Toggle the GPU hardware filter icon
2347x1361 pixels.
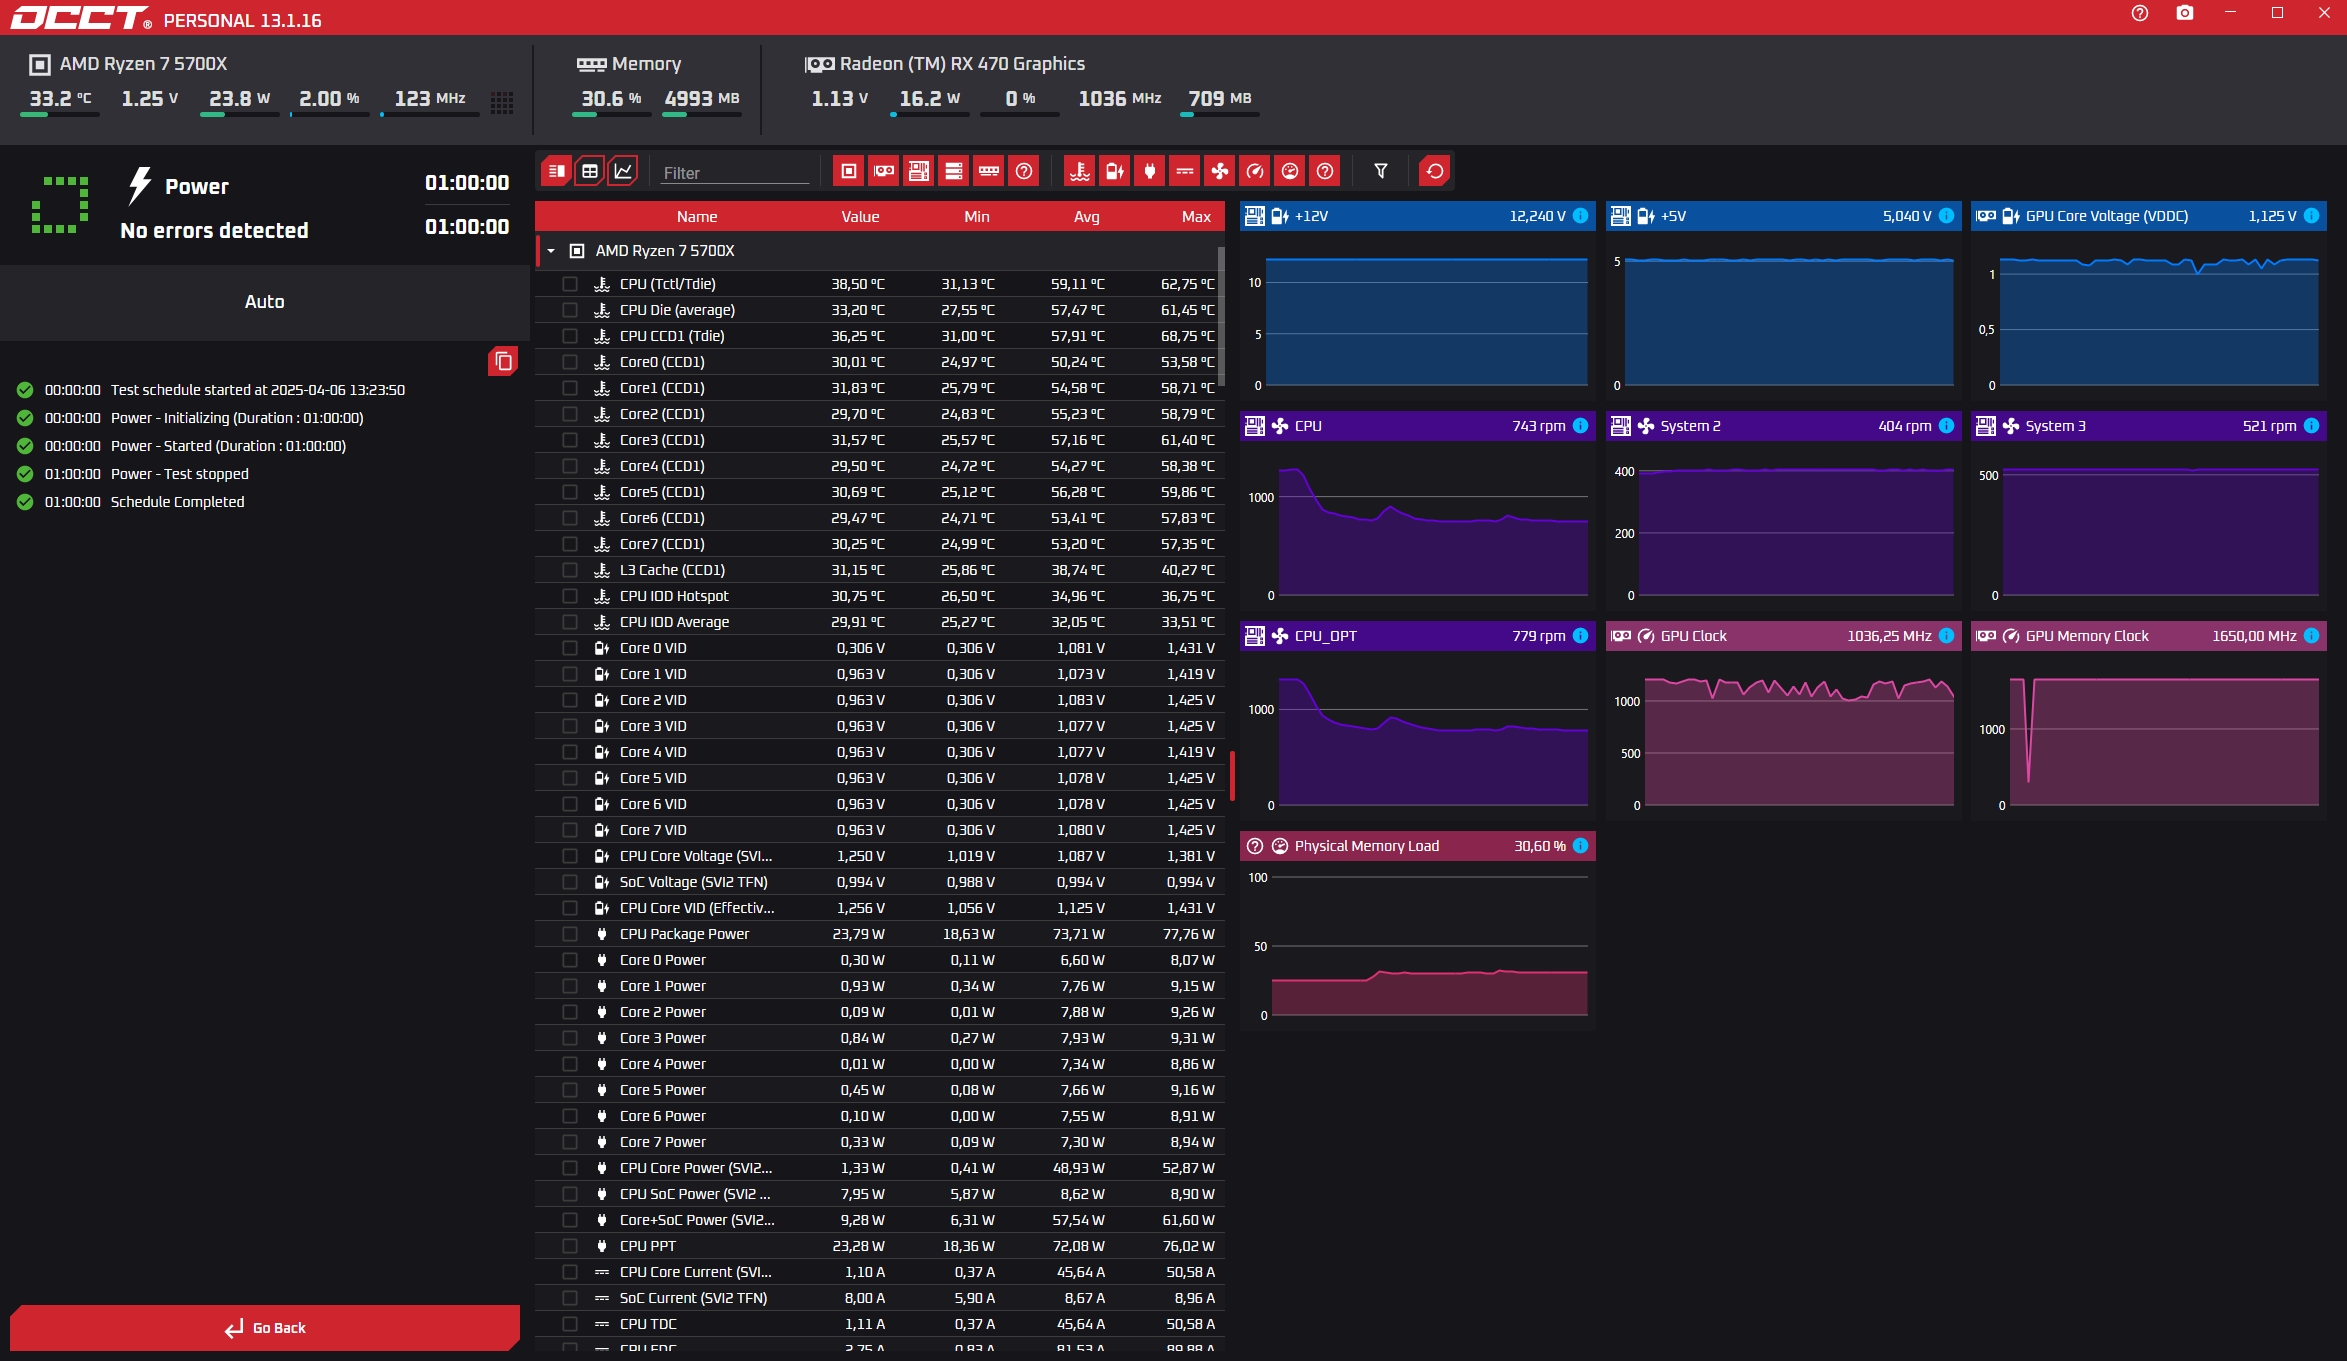(x=884, y=171)
